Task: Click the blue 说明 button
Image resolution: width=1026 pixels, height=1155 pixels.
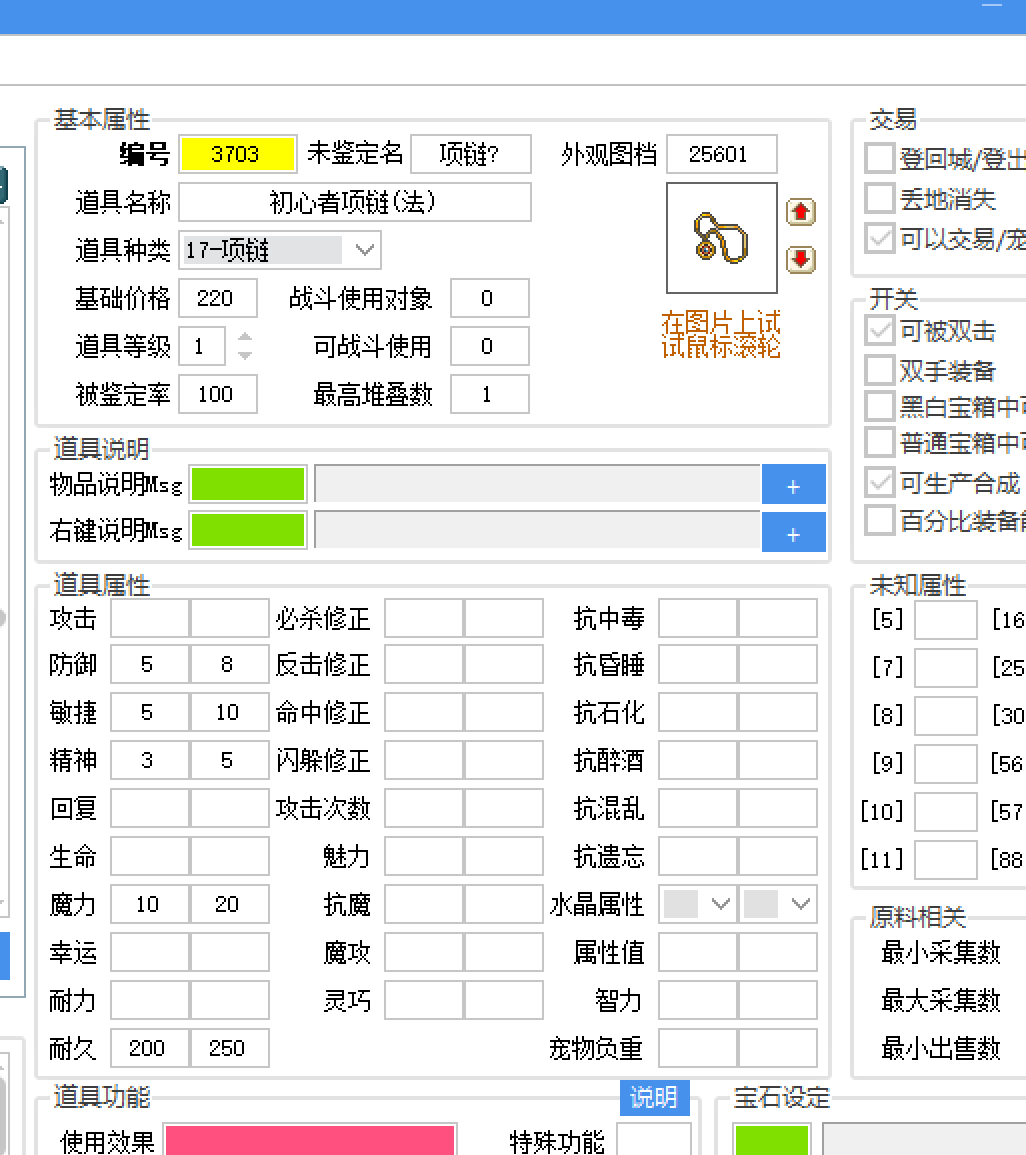Action: 655,1098
